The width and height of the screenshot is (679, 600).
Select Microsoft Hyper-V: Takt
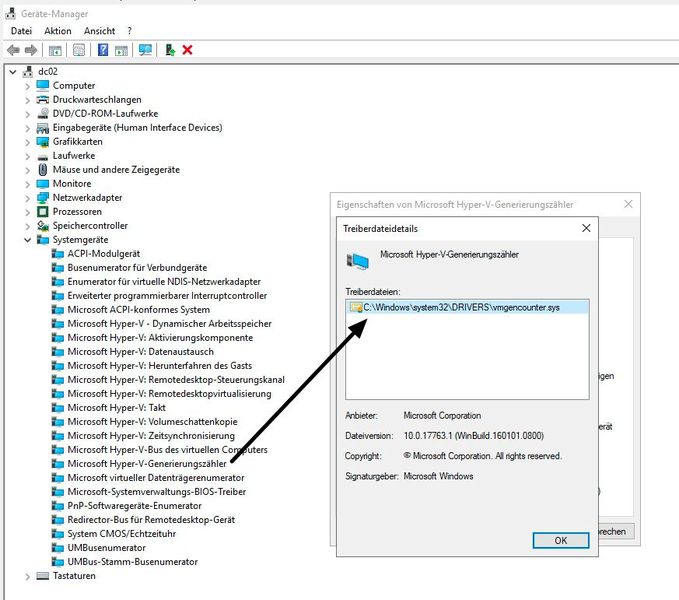116,407
